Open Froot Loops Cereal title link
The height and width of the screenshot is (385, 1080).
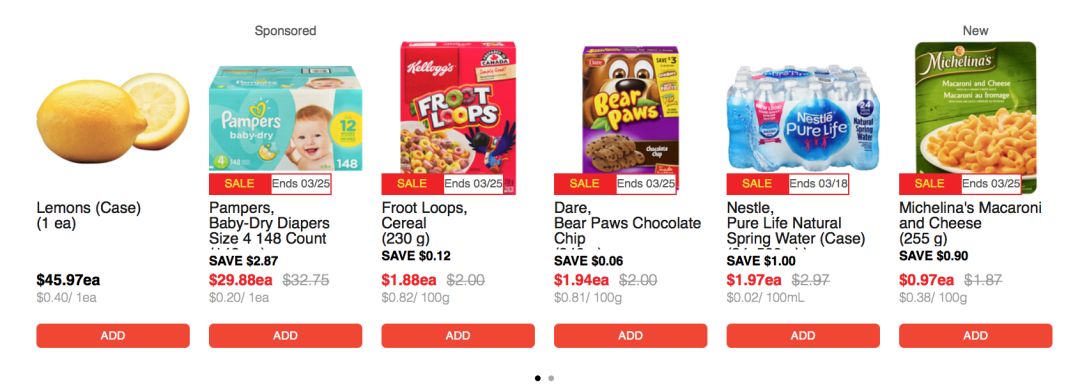[424, 223]
